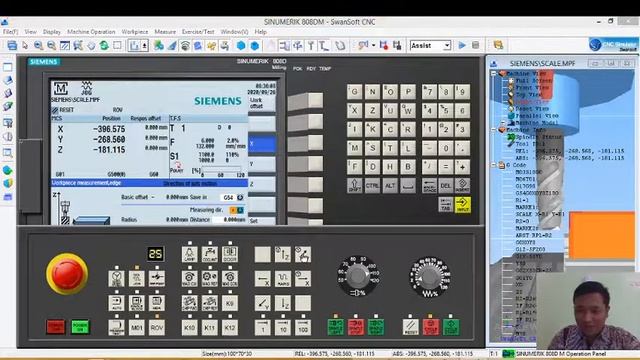Viewport: 640px width, 360px height.
Task: Collapse the Machine View tree node
Action: 493,74
